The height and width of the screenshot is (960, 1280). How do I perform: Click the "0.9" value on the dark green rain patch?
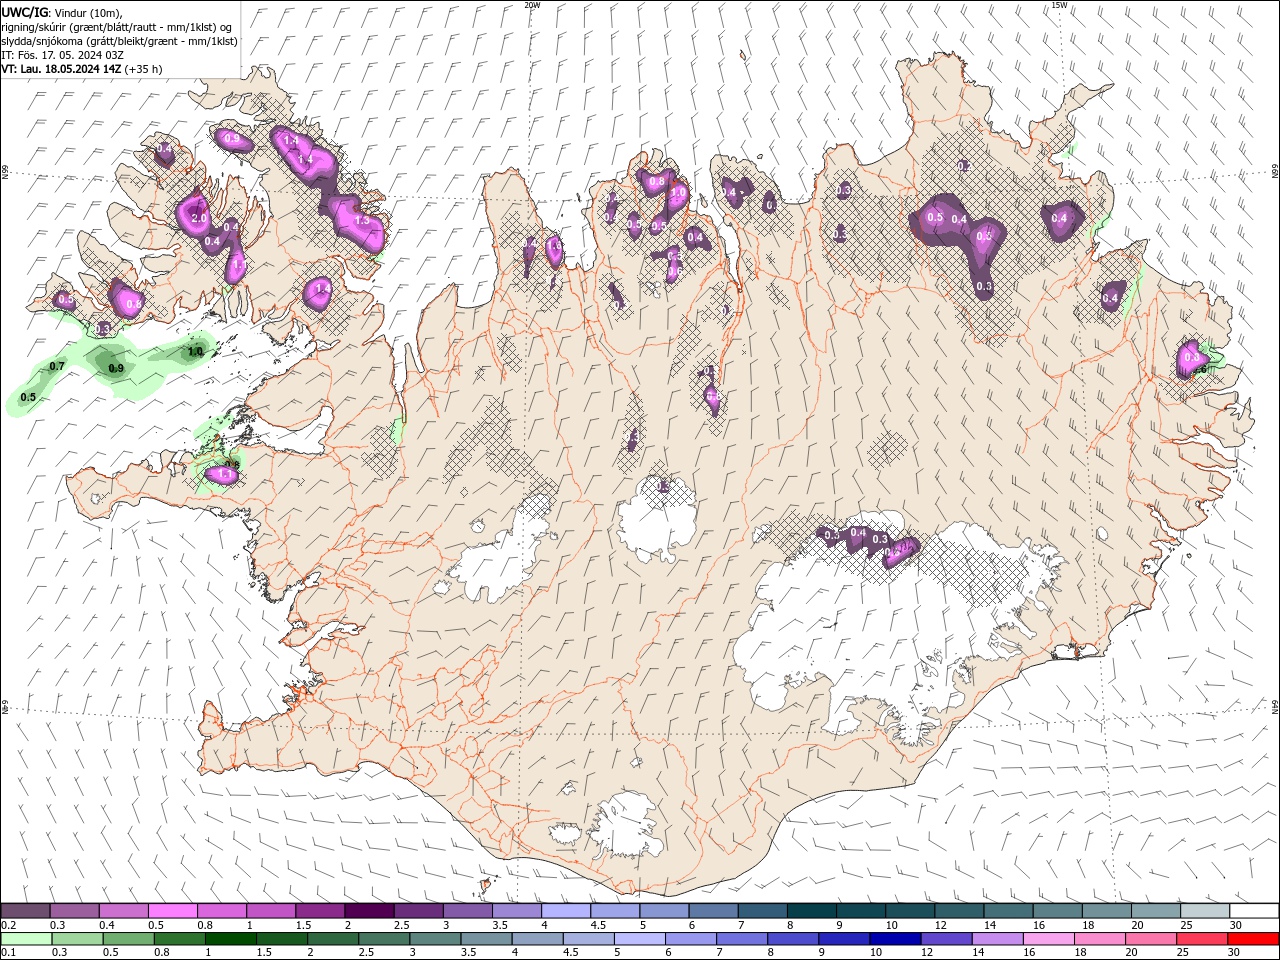click(116, 369)
